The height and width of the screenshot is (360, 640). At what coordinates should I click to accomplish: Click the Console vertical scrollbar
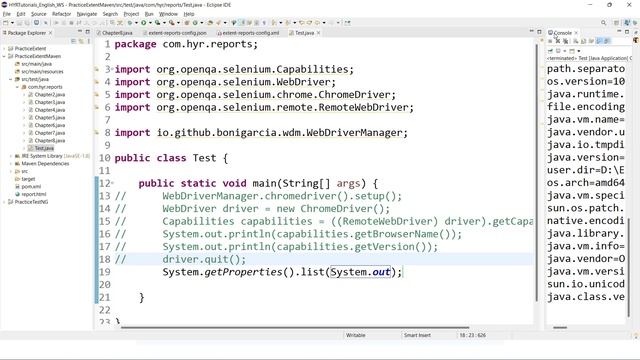629,267
